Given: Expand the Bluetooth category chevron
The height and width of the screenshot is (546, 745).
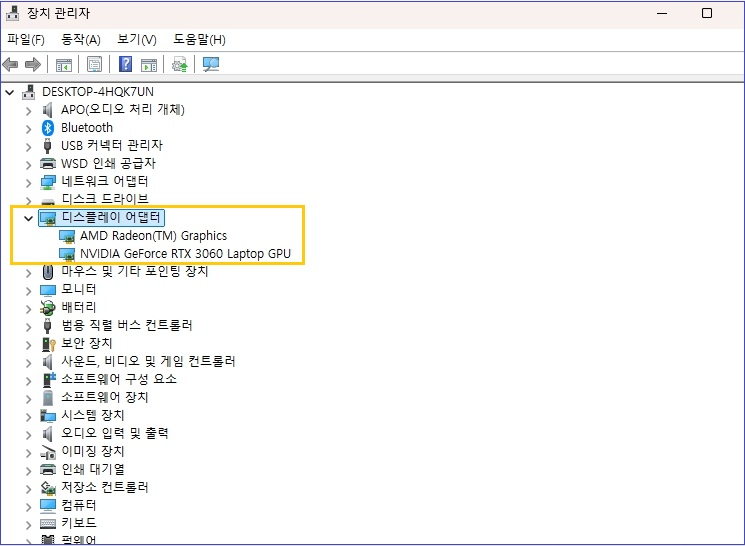Looking at the screenshot, I should (x=29, y=129).
